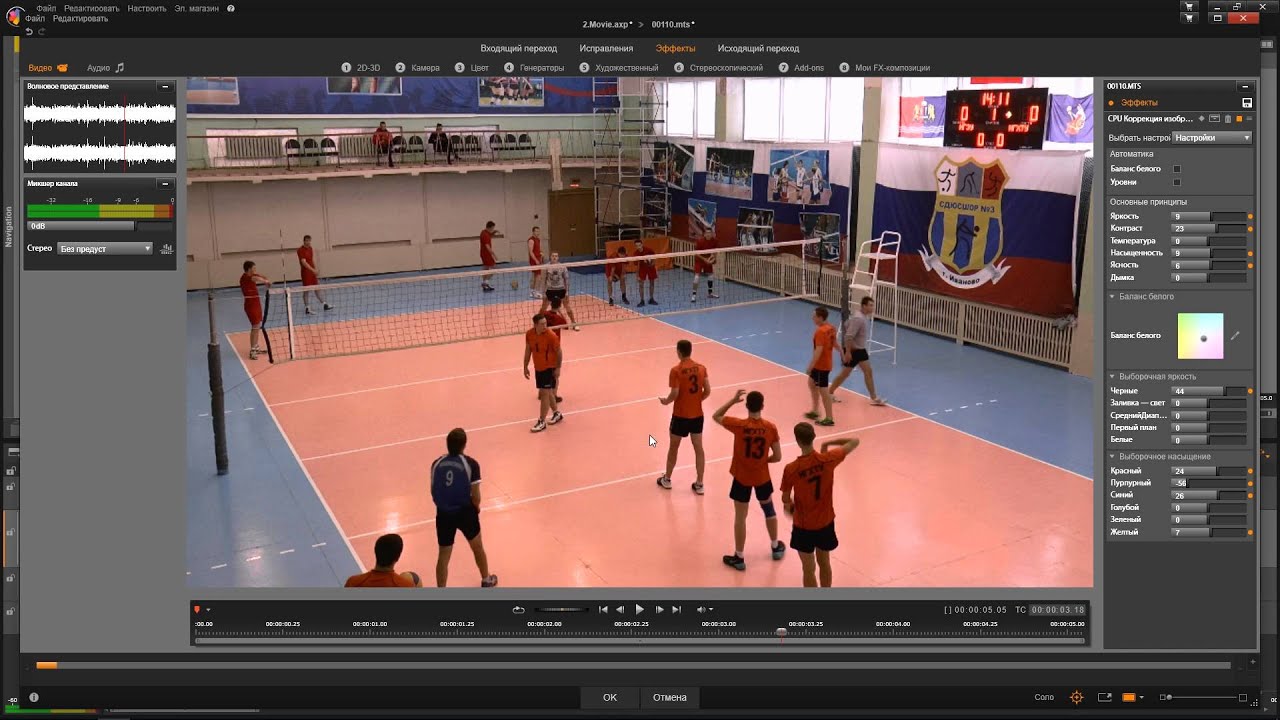Click the OK button
Image resolution: width=1280 pixels, height=720 pixels.
coord(610,697)
